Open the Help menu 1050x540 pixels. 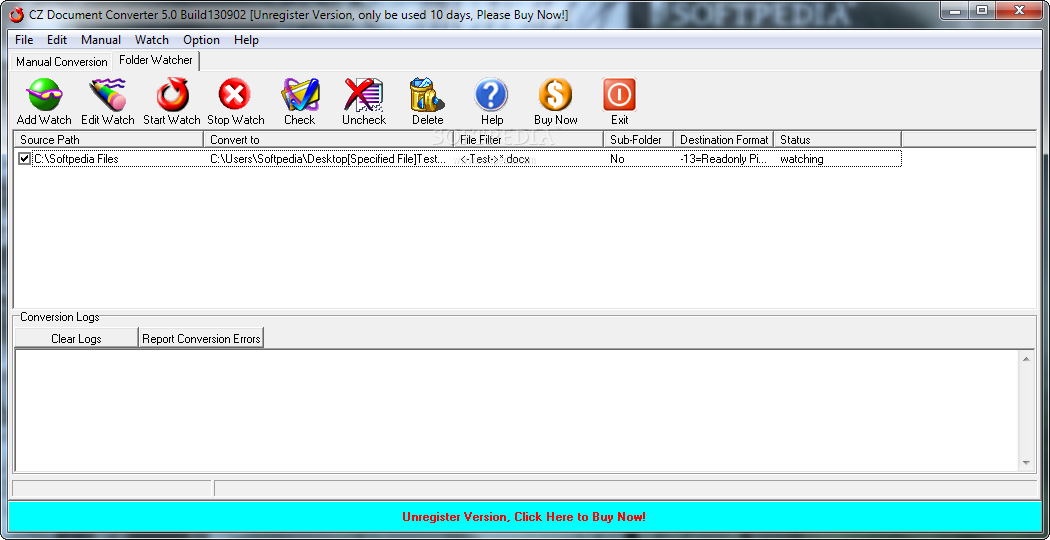(x=246, y=40)
